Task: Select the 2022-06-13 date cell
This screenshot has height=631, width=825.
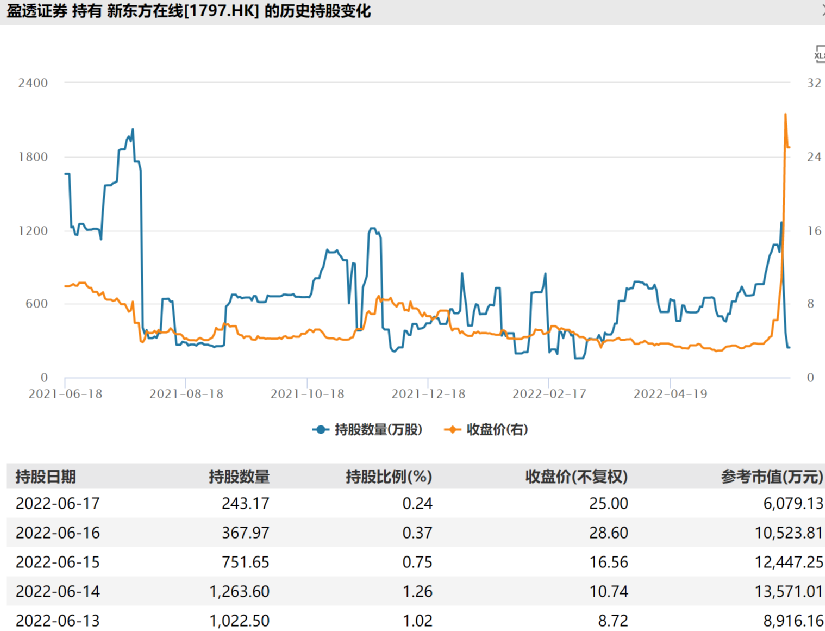Action: tap(57, 621)
